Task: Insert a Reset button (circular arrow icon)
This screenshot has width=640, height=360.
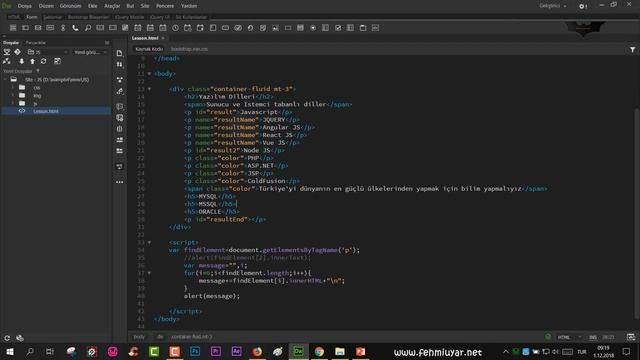Action: point(250,28)
